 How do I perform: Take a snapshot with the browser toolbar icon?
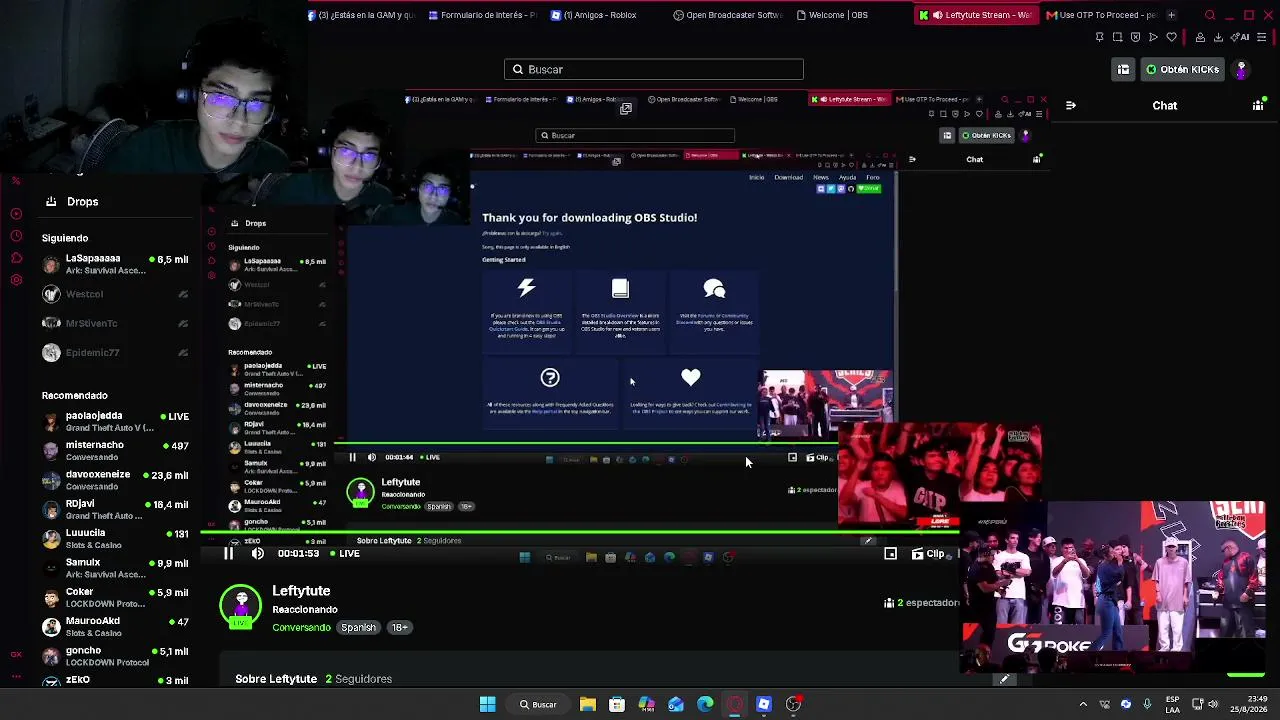[1117, 38]
